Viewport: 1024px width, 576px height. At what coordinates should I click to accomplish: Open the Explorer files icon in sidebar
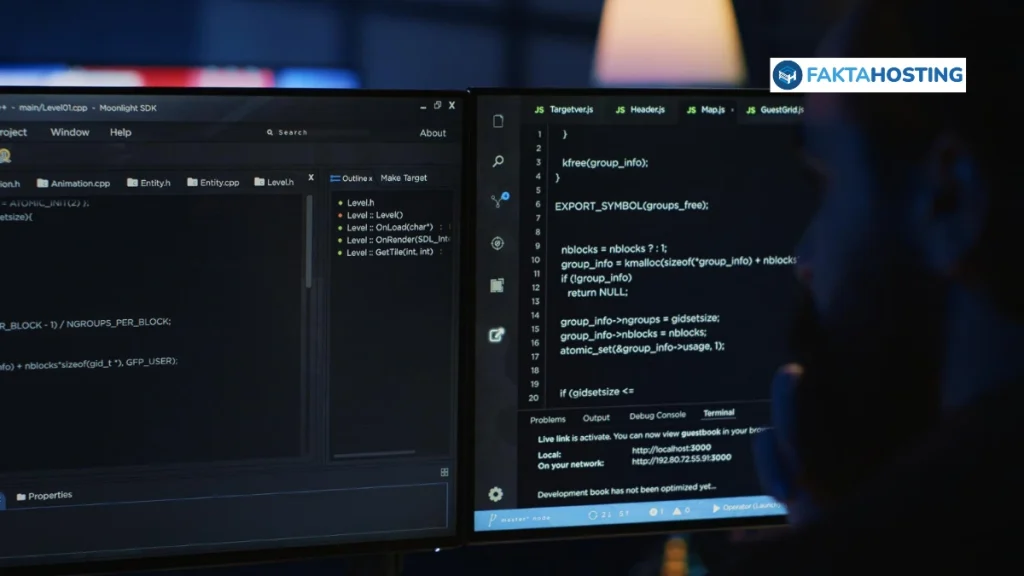point(498,122)
